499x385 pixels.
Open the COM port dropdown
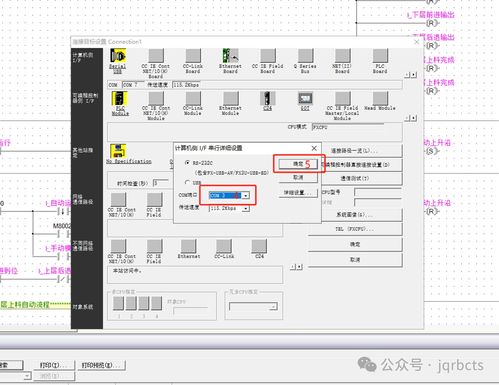229,195
